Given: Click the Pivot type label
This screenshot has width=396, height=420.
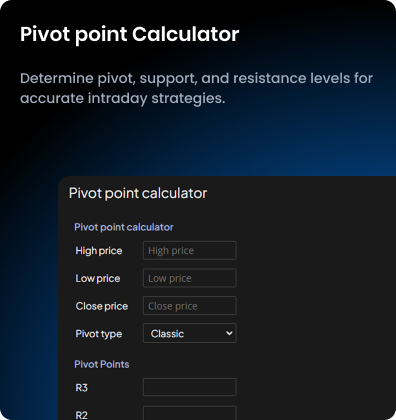Looking at the screenshot, I should click(x=99, y=334).
